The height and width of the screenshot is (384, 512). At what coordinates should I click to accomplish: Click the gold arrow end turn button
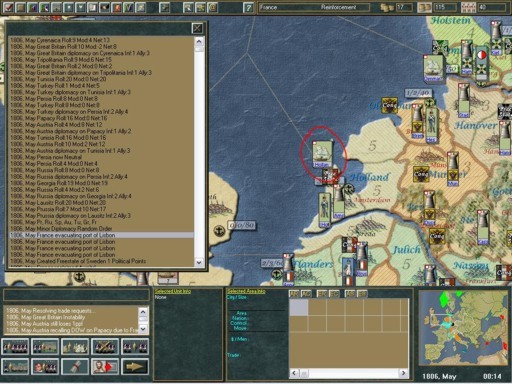coord(134,367)
